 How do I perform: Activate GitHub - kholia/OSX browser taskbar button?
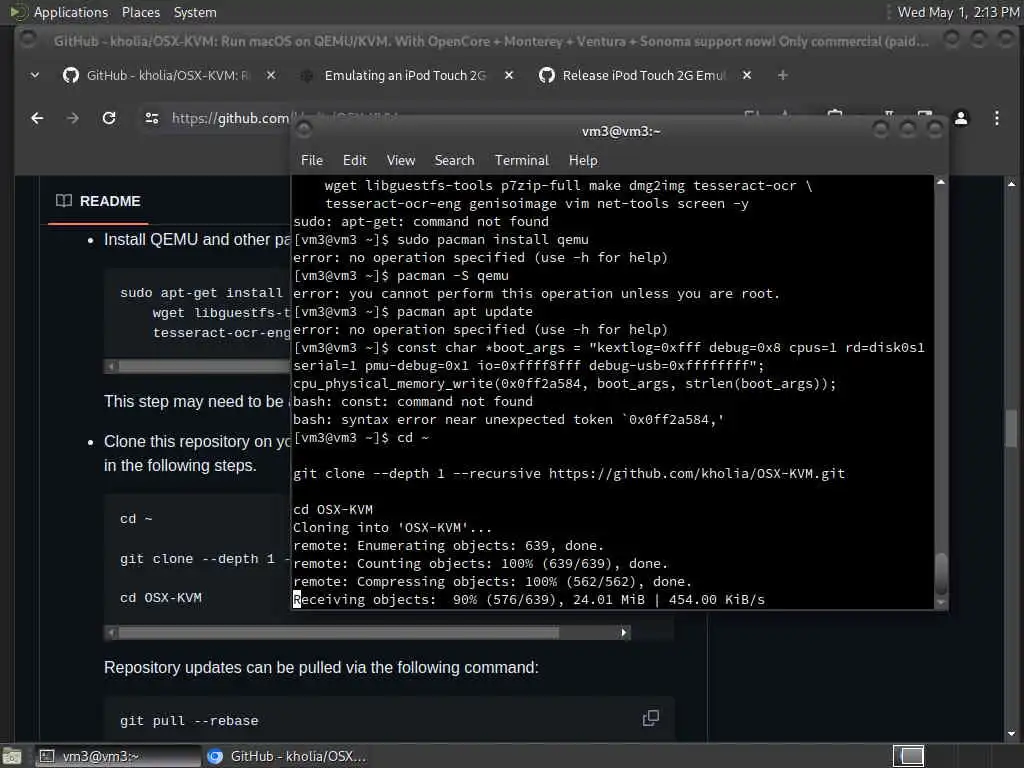[x=286, y=756]
